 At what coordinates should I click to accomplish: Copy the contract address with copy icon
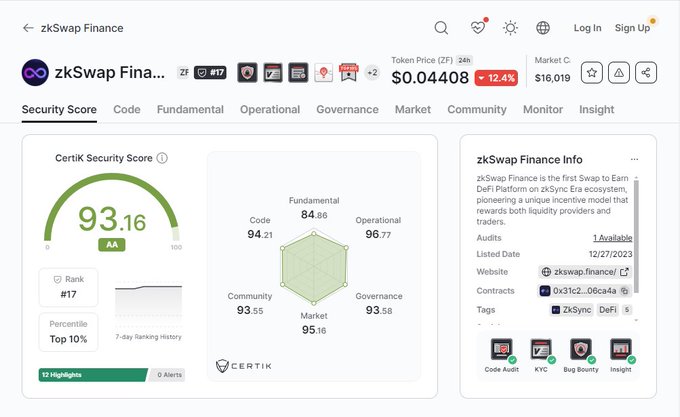coord(624,291)
